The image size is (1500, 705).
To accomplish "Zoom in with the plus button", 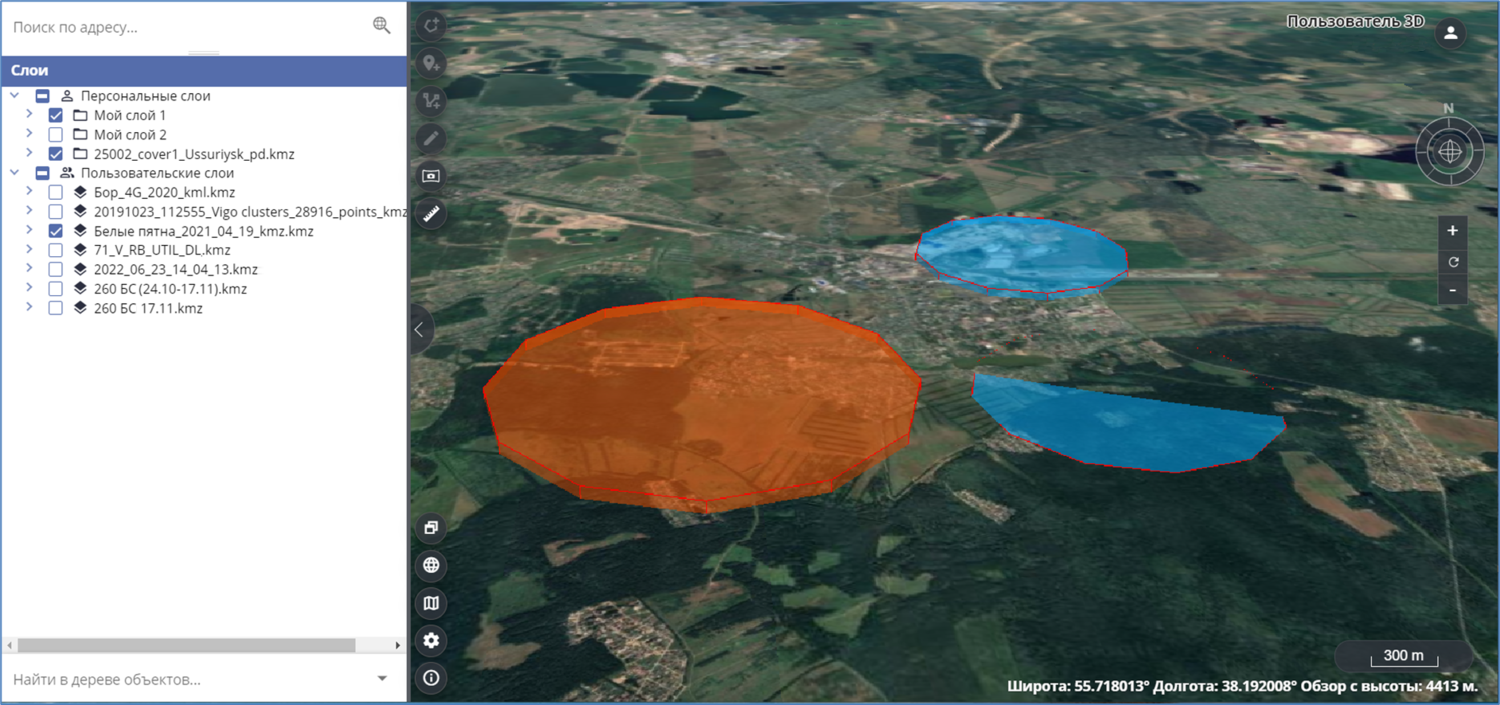I will (1452, 231).
